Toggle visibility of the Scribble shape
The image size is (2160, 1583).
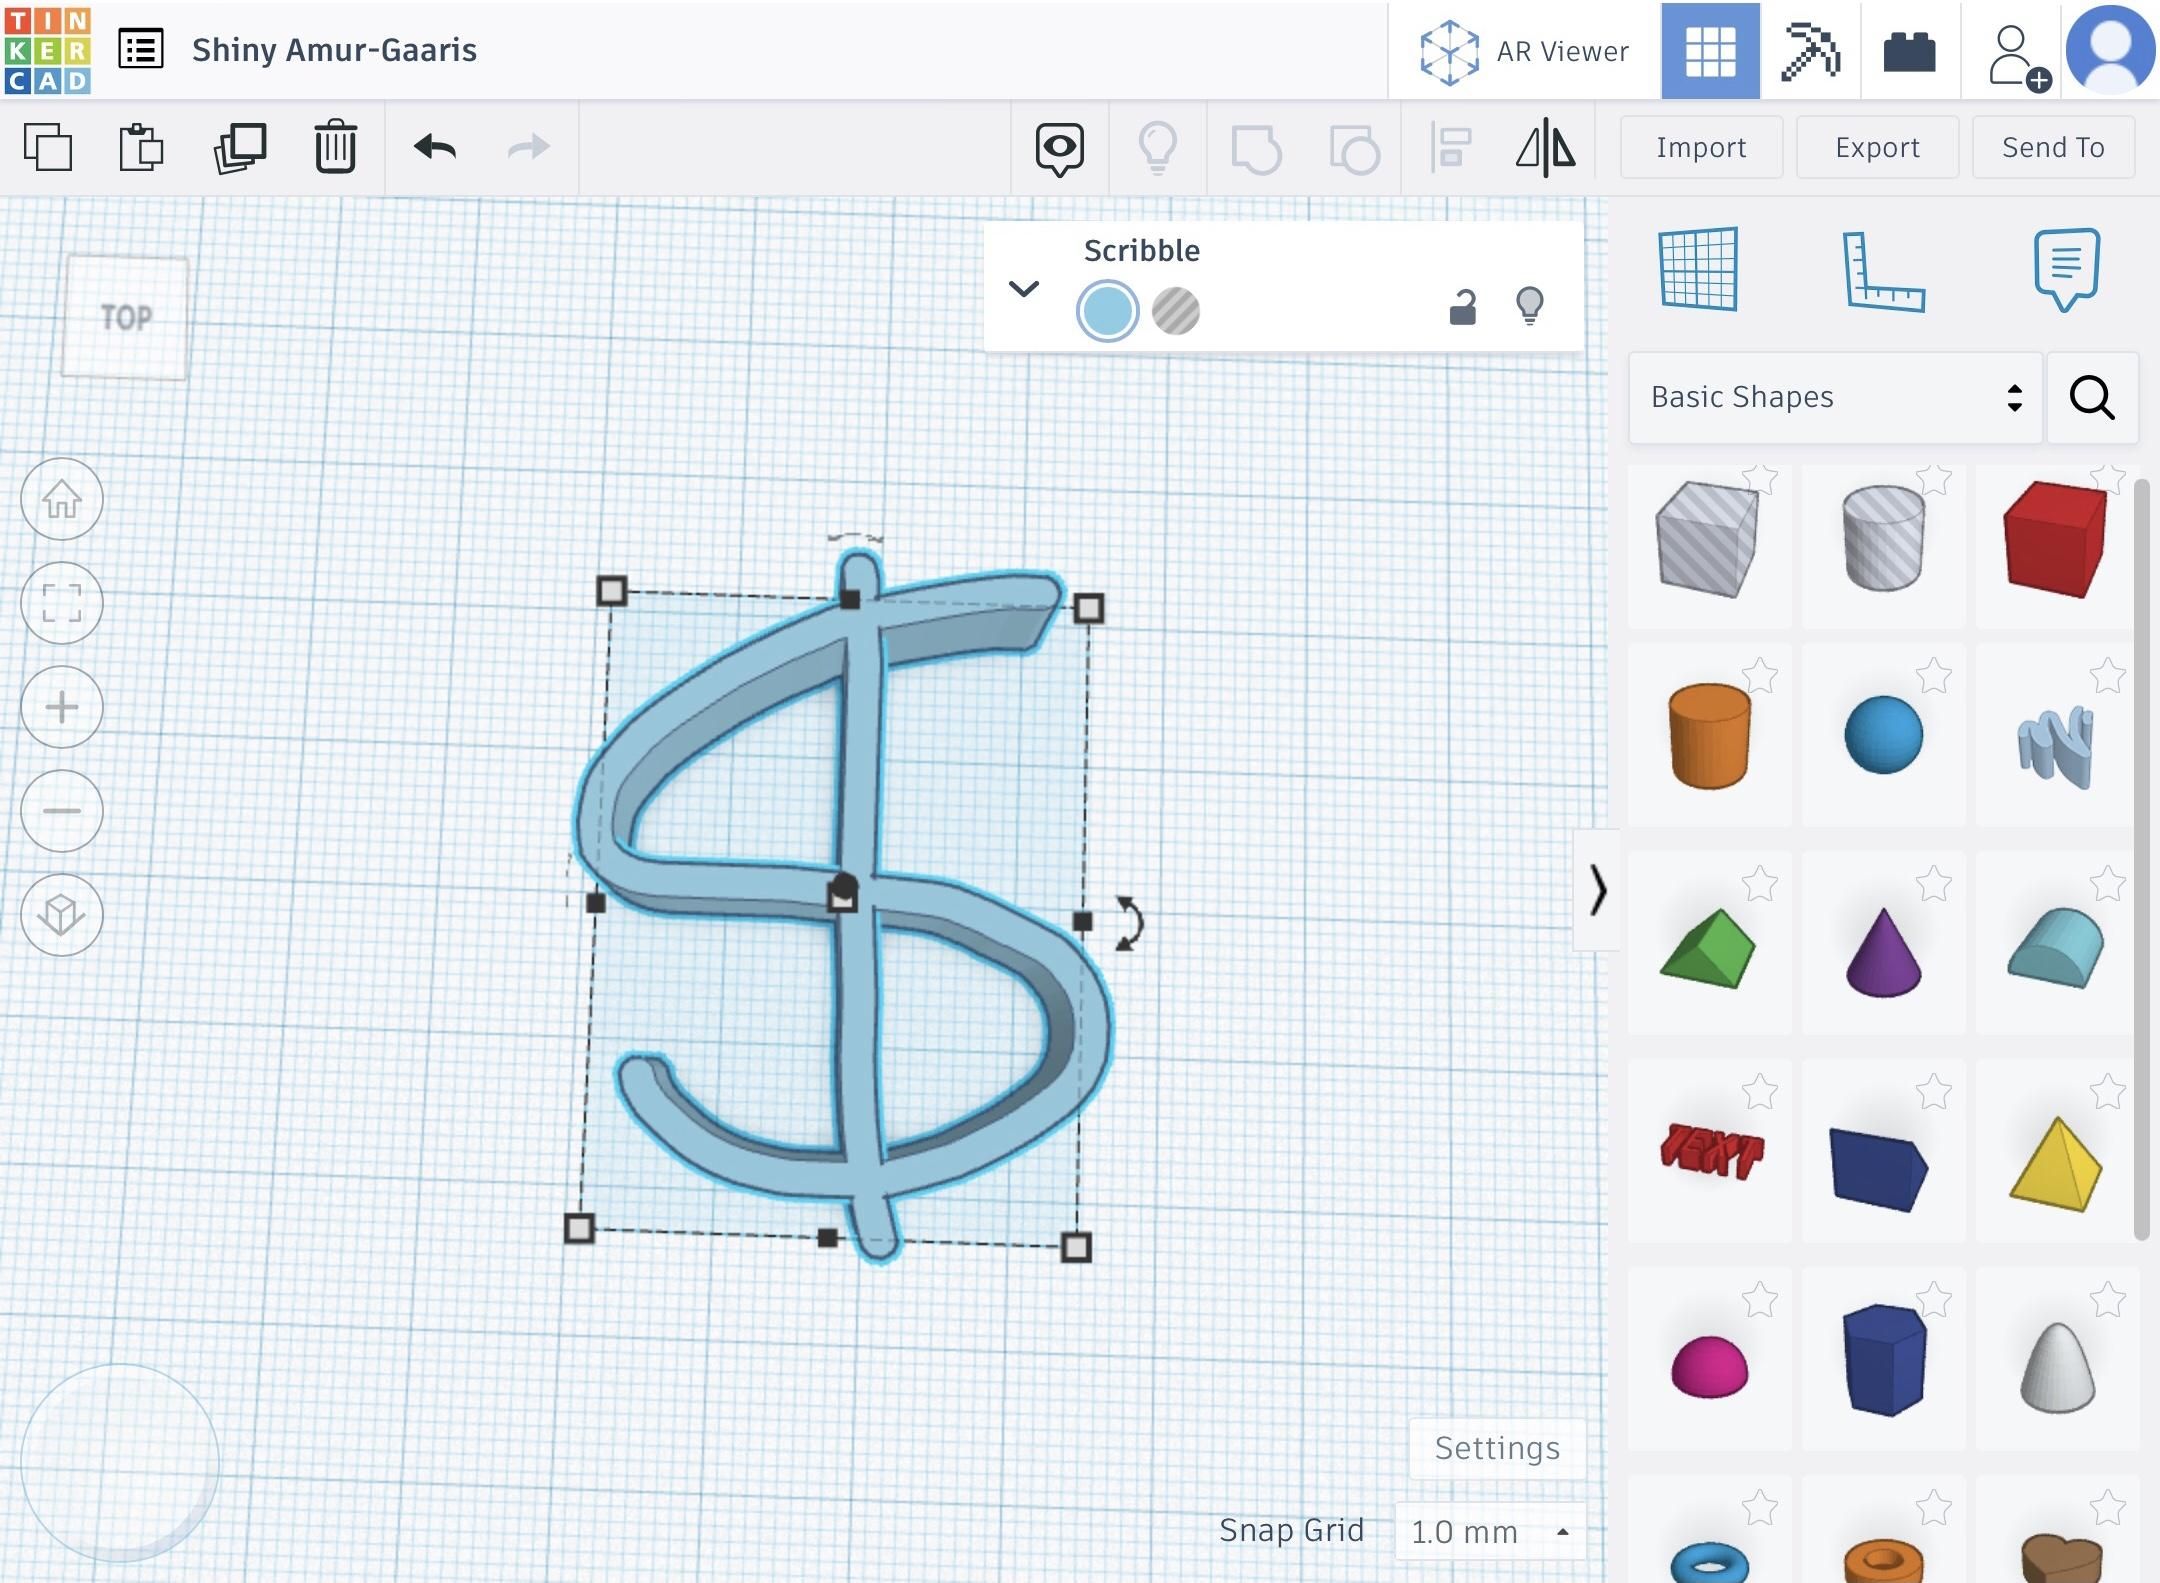pyautogui.click(x=1530, y=305)
